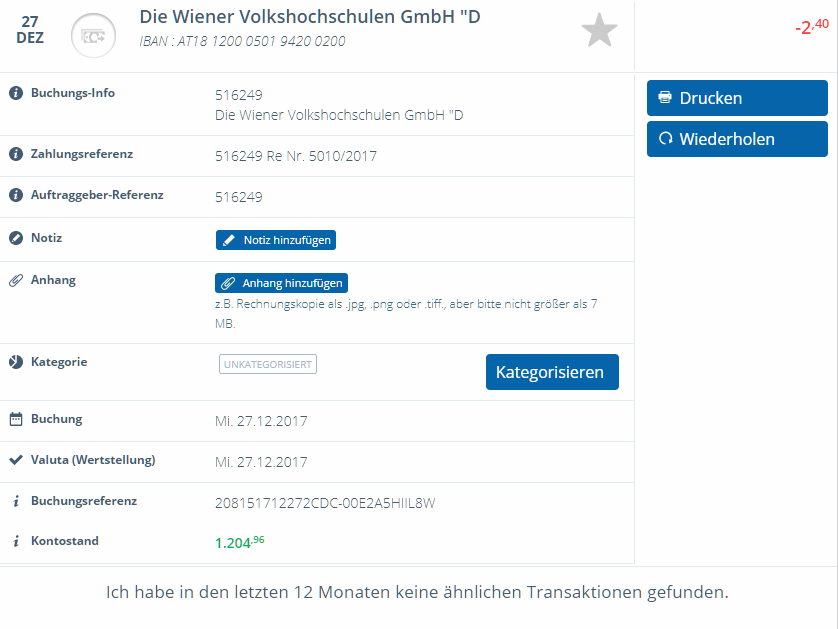Click the Buchungs-Info number 516249
The image size is (838, 629).
tap(238, 95)
